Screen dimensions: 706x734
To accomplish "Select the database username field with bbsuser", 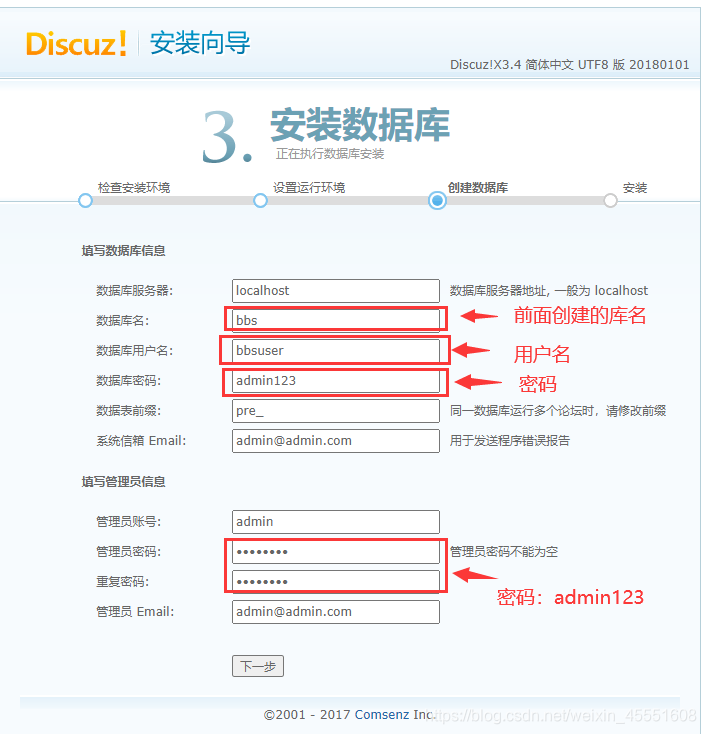I will 336,351.
